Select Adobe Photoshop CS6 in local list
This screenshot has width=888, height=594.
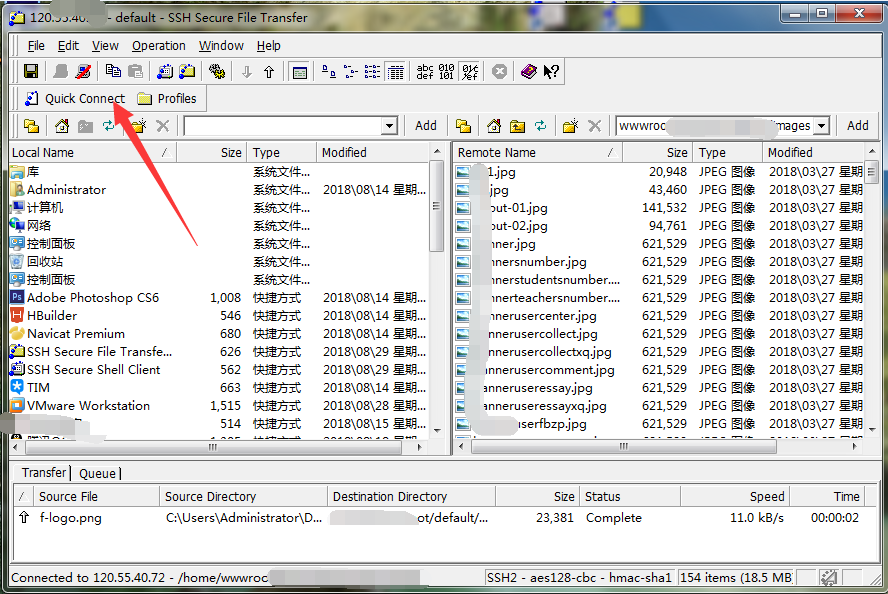[93, 297]
